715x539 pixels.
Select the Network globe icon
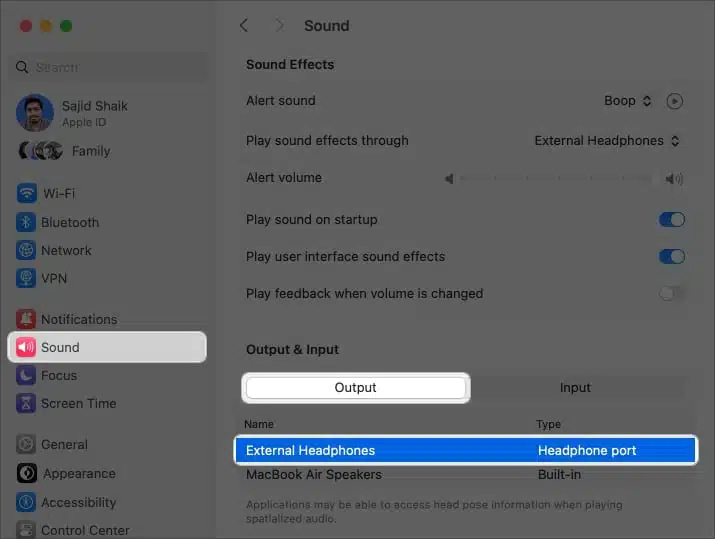26,250
